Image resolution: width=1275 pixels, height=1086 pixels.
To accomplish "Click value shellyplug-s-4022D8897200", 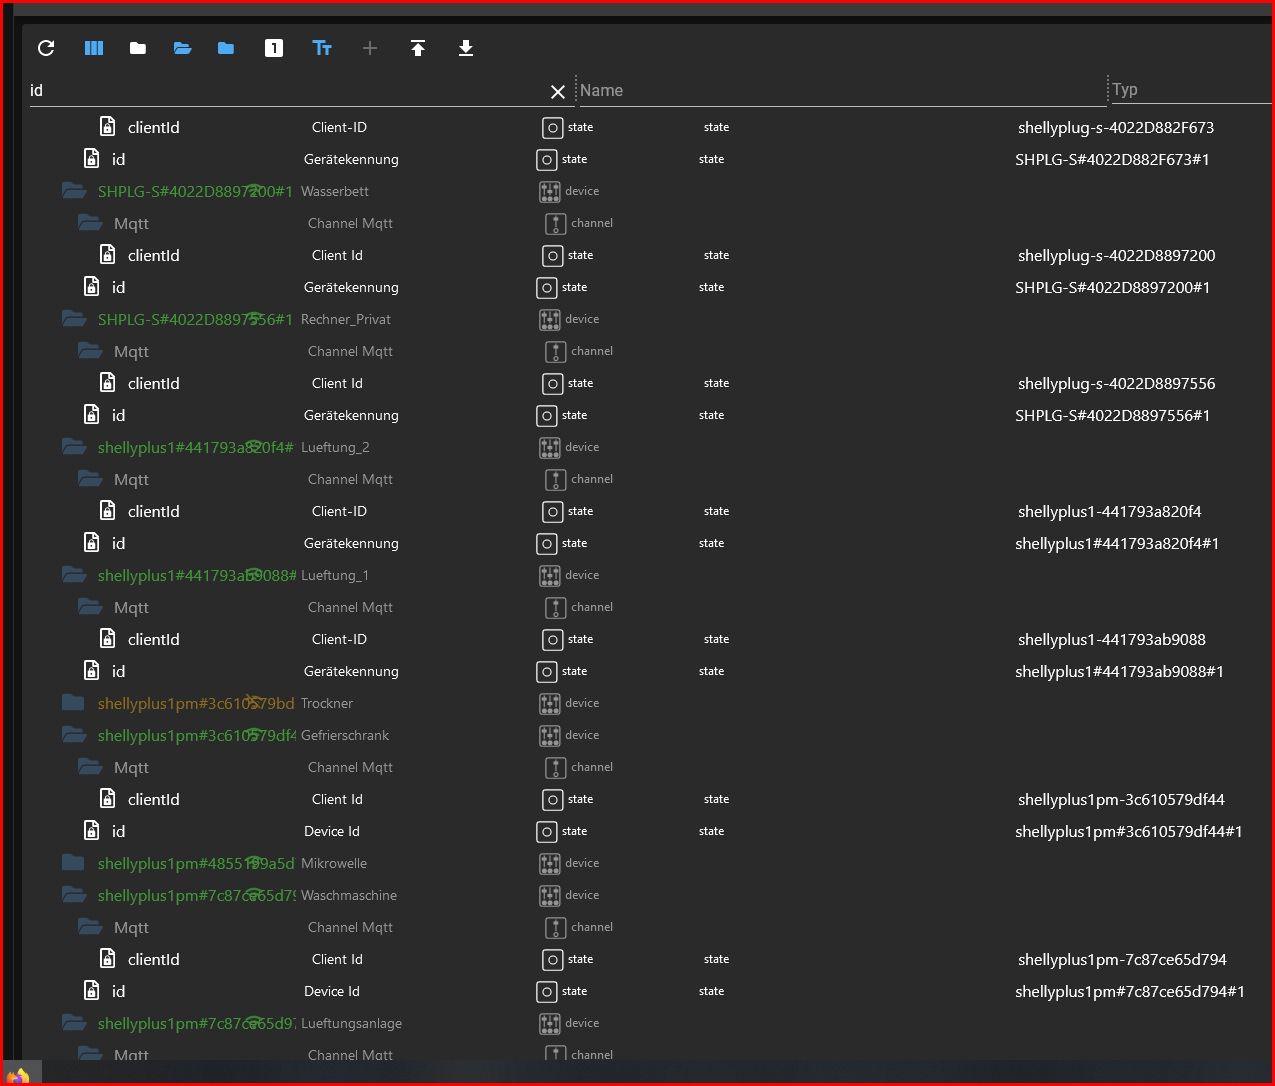I will tap(1117, 255).
